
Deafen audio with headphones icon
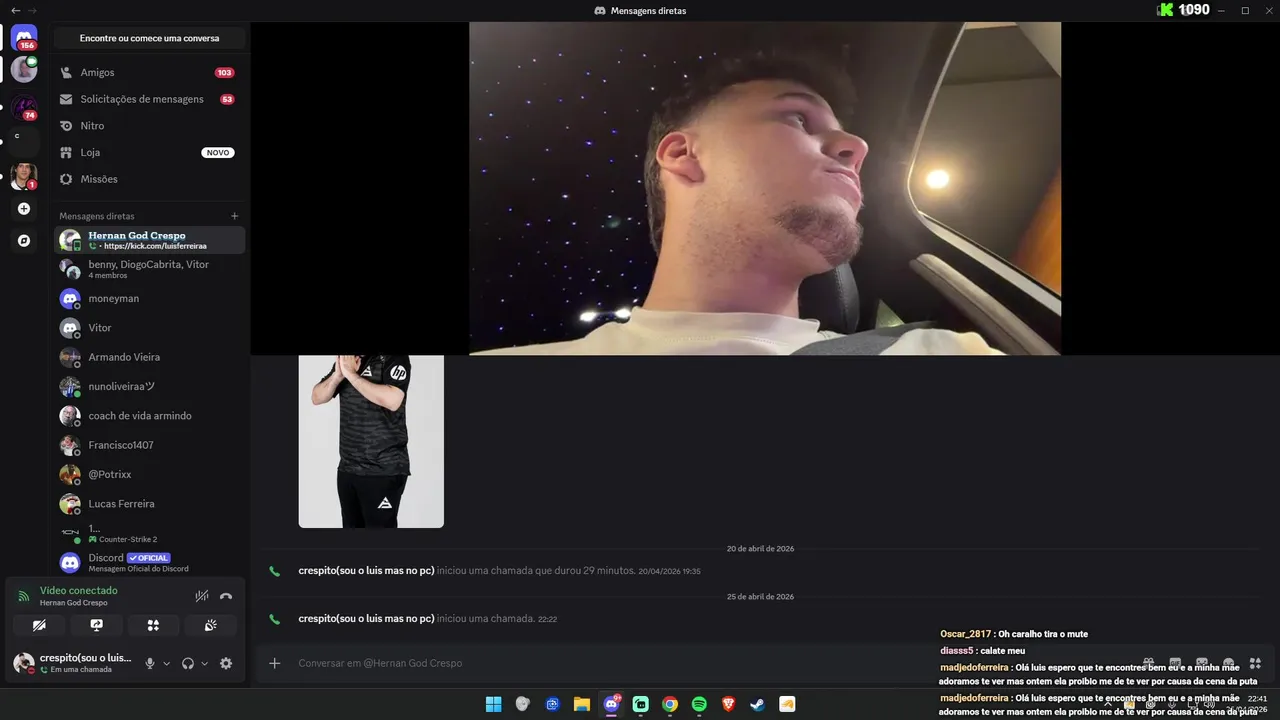point(188,663)
